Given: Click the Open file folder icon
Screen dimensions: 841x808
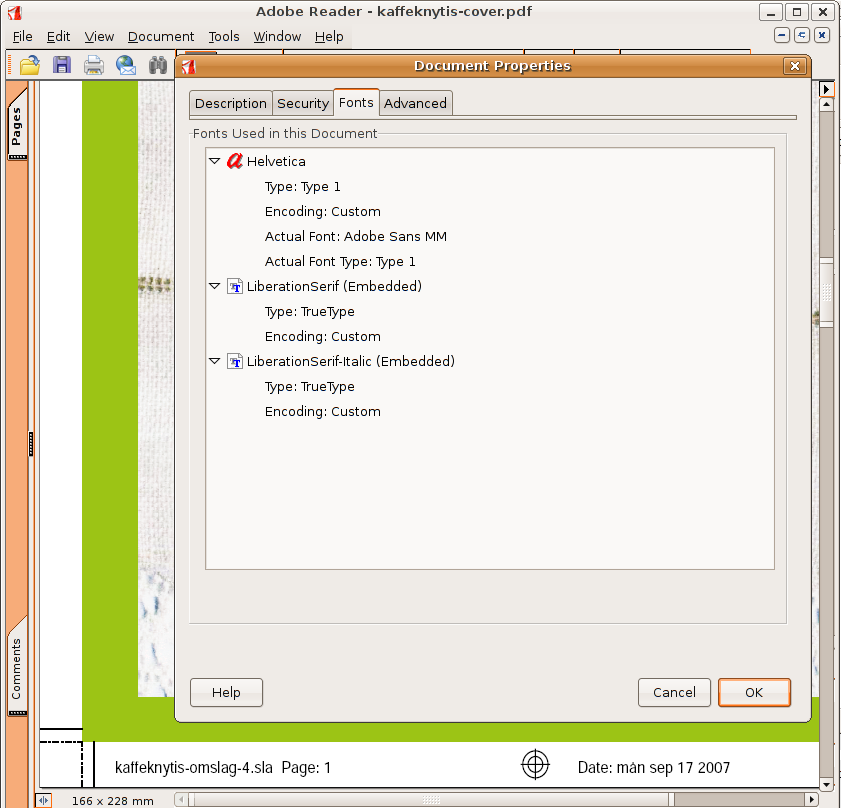Looking at the screenshot, I should click(x=30, y=66).
